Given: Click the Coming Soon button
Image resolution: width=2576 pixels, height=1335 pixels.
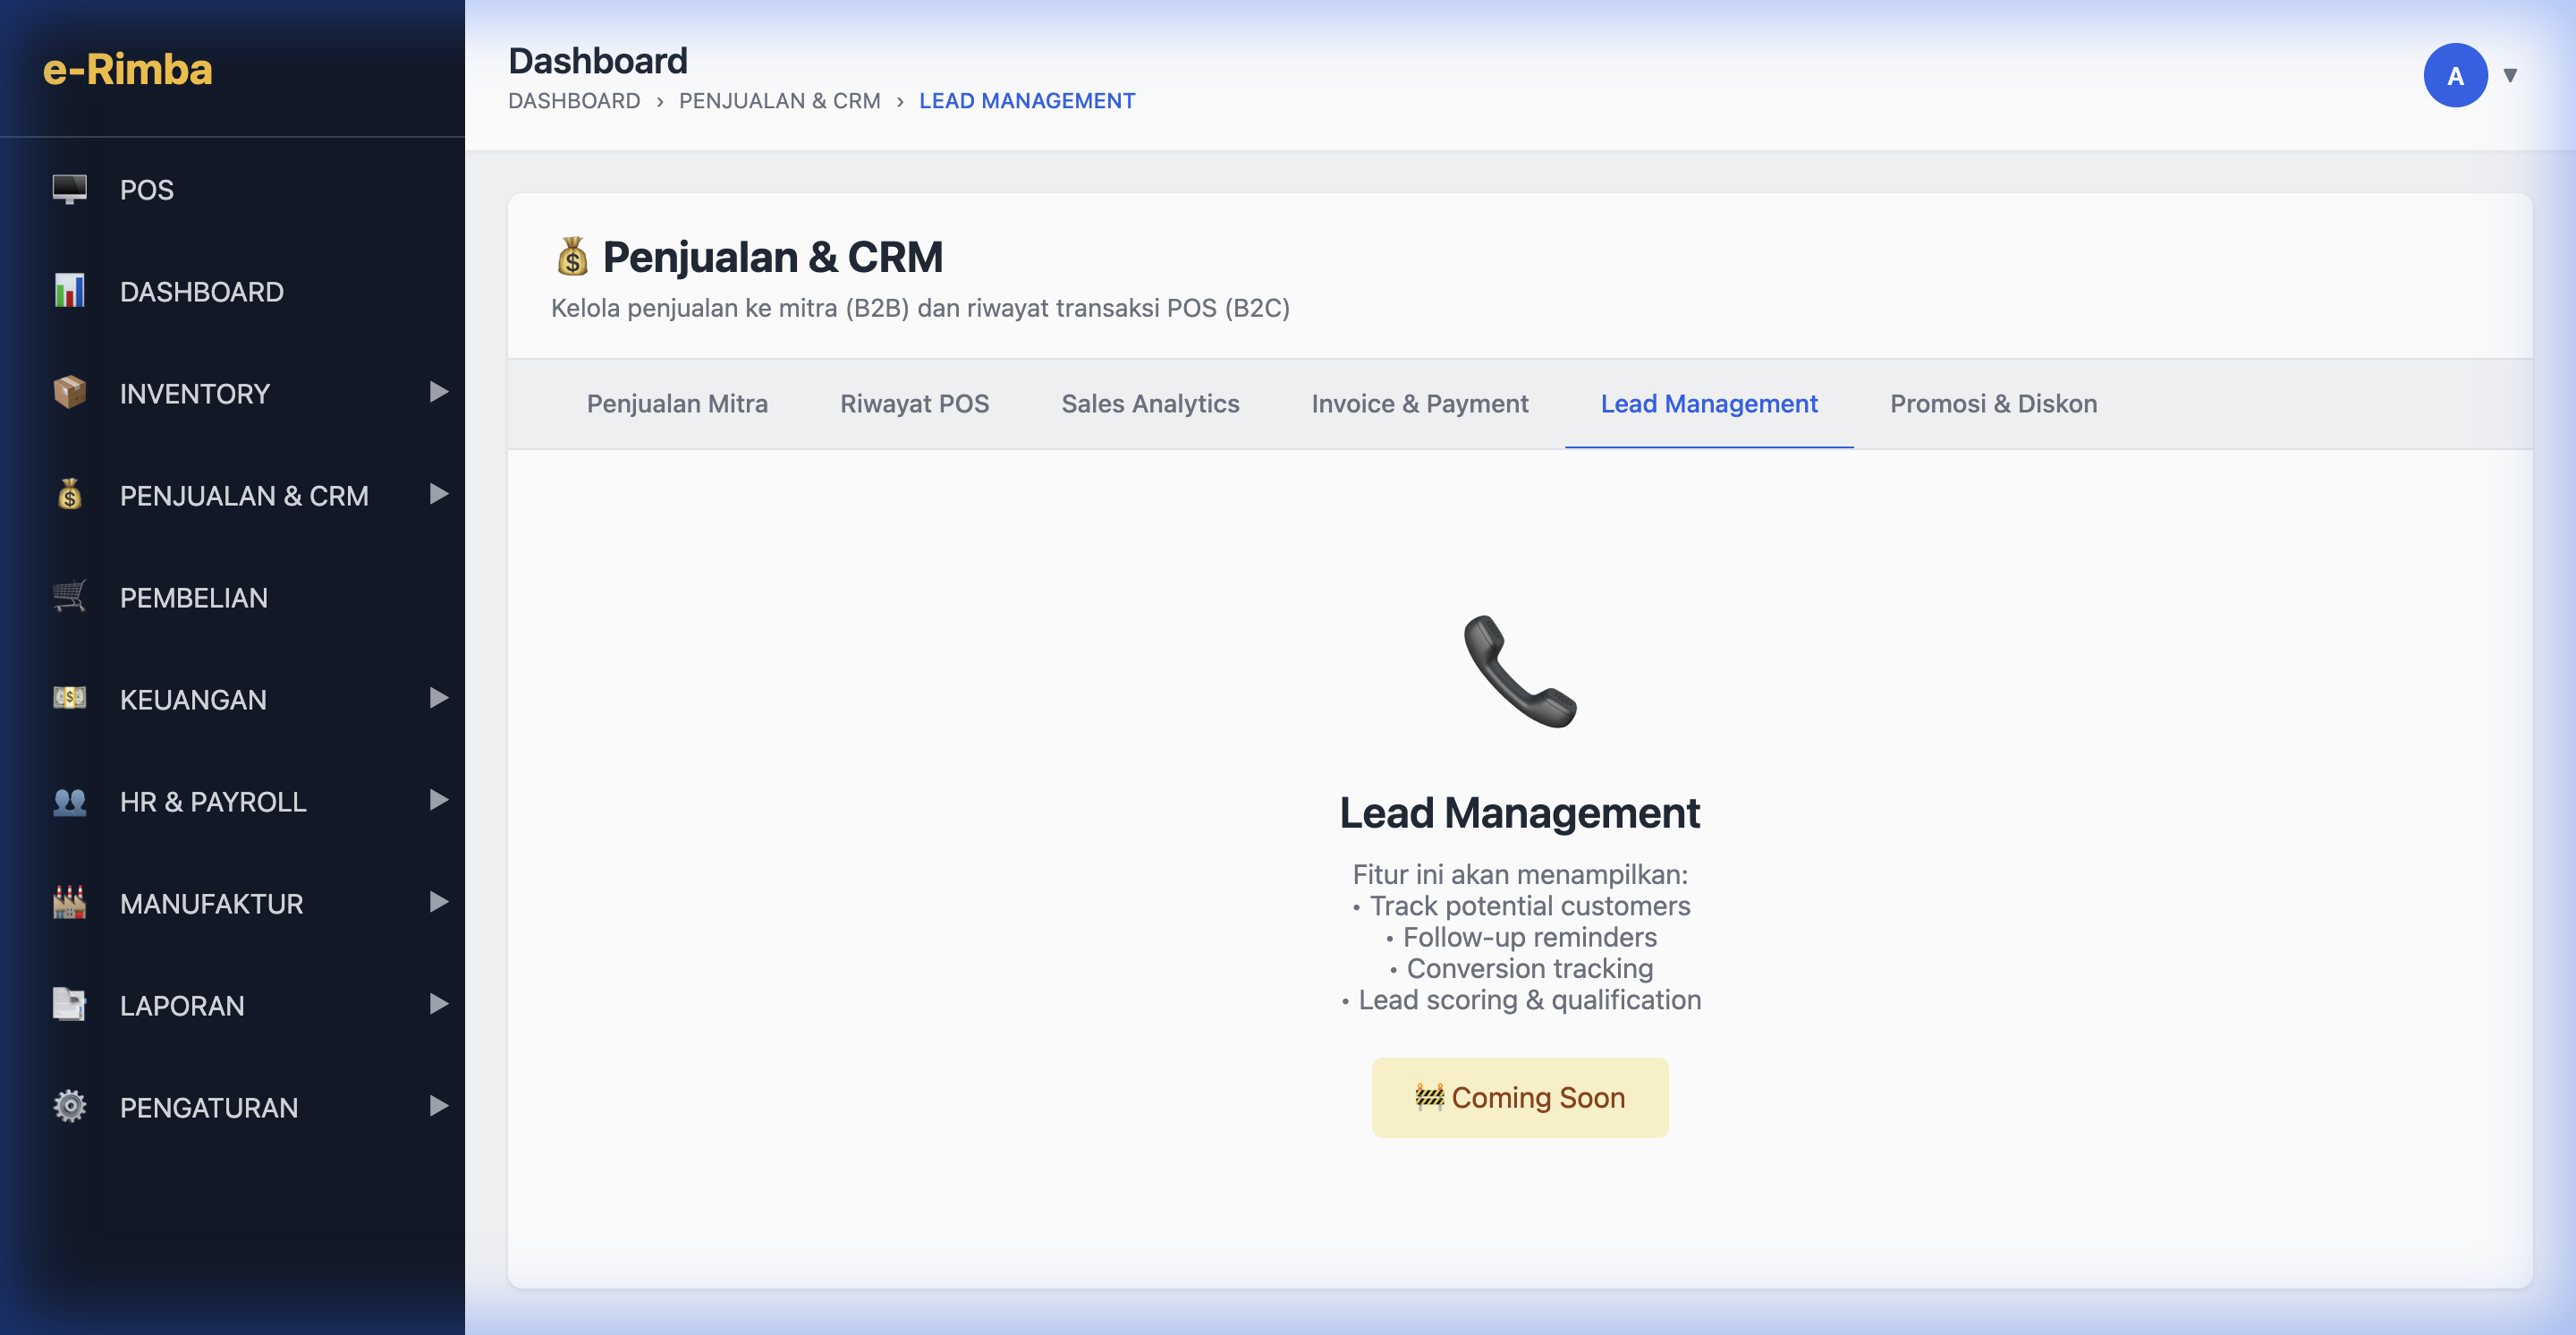Looking at the screenshot, I should point(1519,1098).
